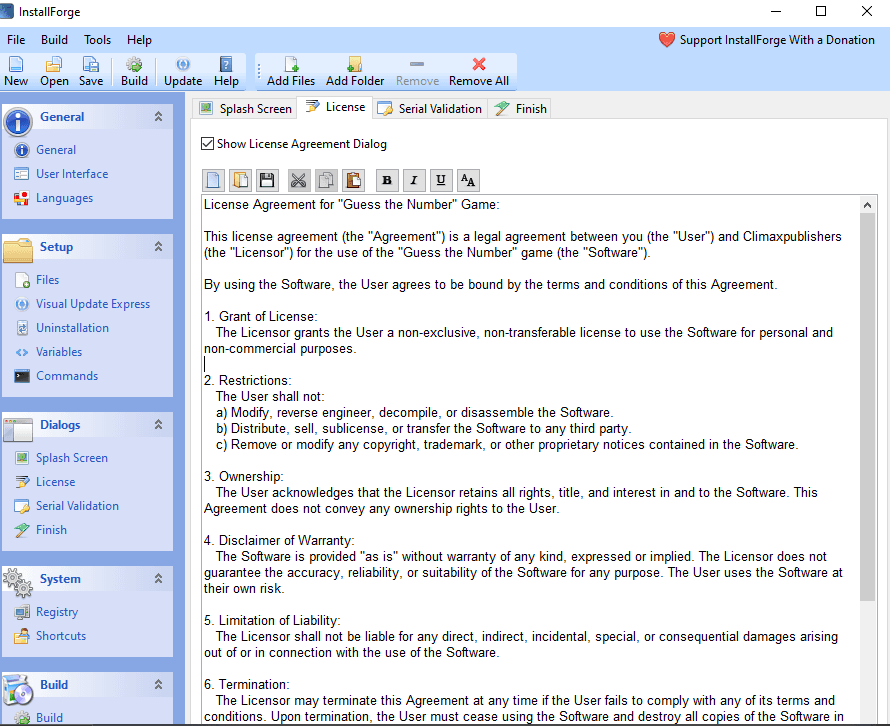Click Add Folder toolbar icon
Screen dimensions: 890x726
(355, 66)
